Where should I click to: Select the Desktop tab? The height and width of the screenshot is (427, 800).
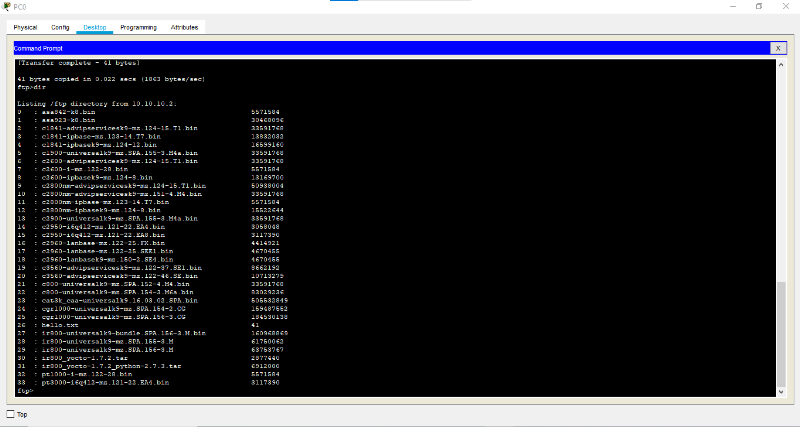[95, 27]
